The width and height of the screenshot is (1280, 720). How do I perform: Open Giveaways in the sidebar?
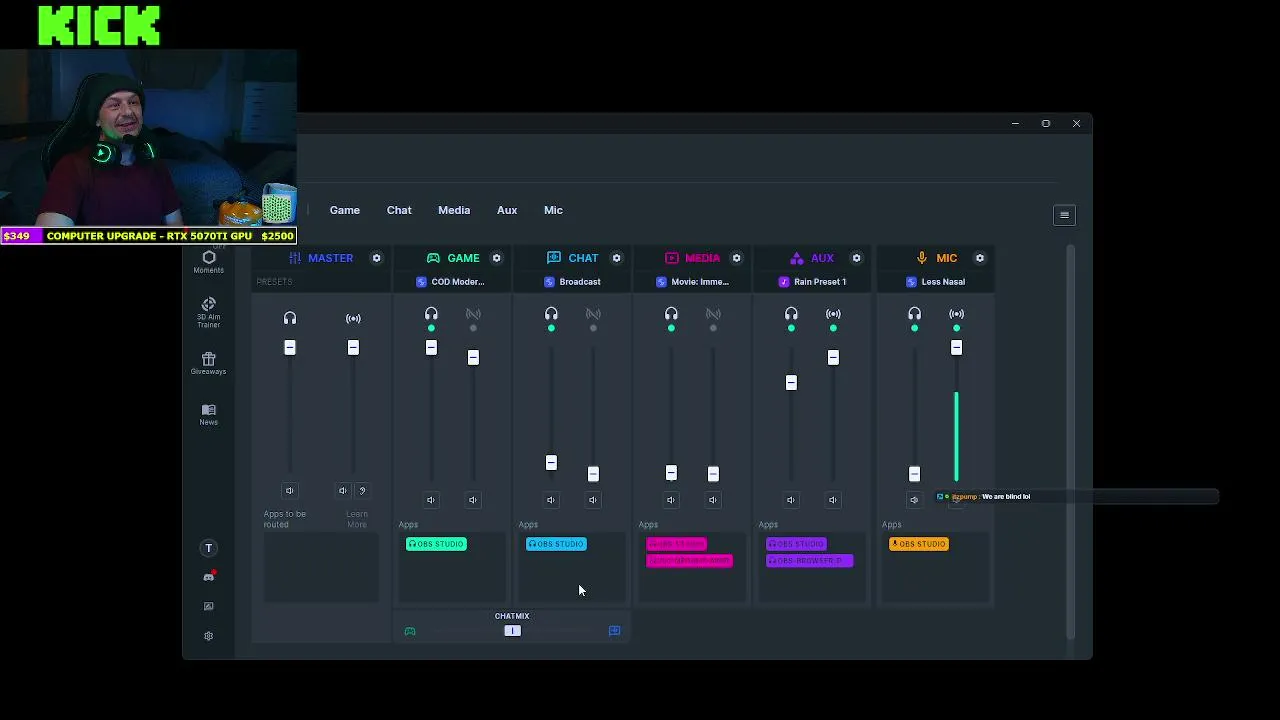tap(209, 363)
